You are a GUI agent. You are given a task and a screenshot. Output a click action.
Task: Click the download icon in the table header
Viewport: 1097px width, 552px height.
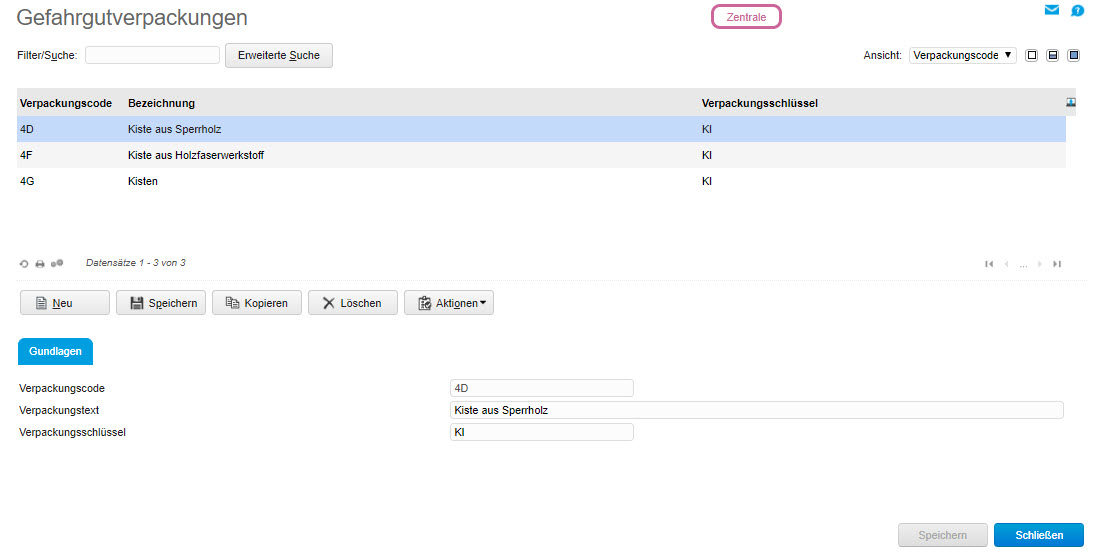click(x=1071, y=102)
